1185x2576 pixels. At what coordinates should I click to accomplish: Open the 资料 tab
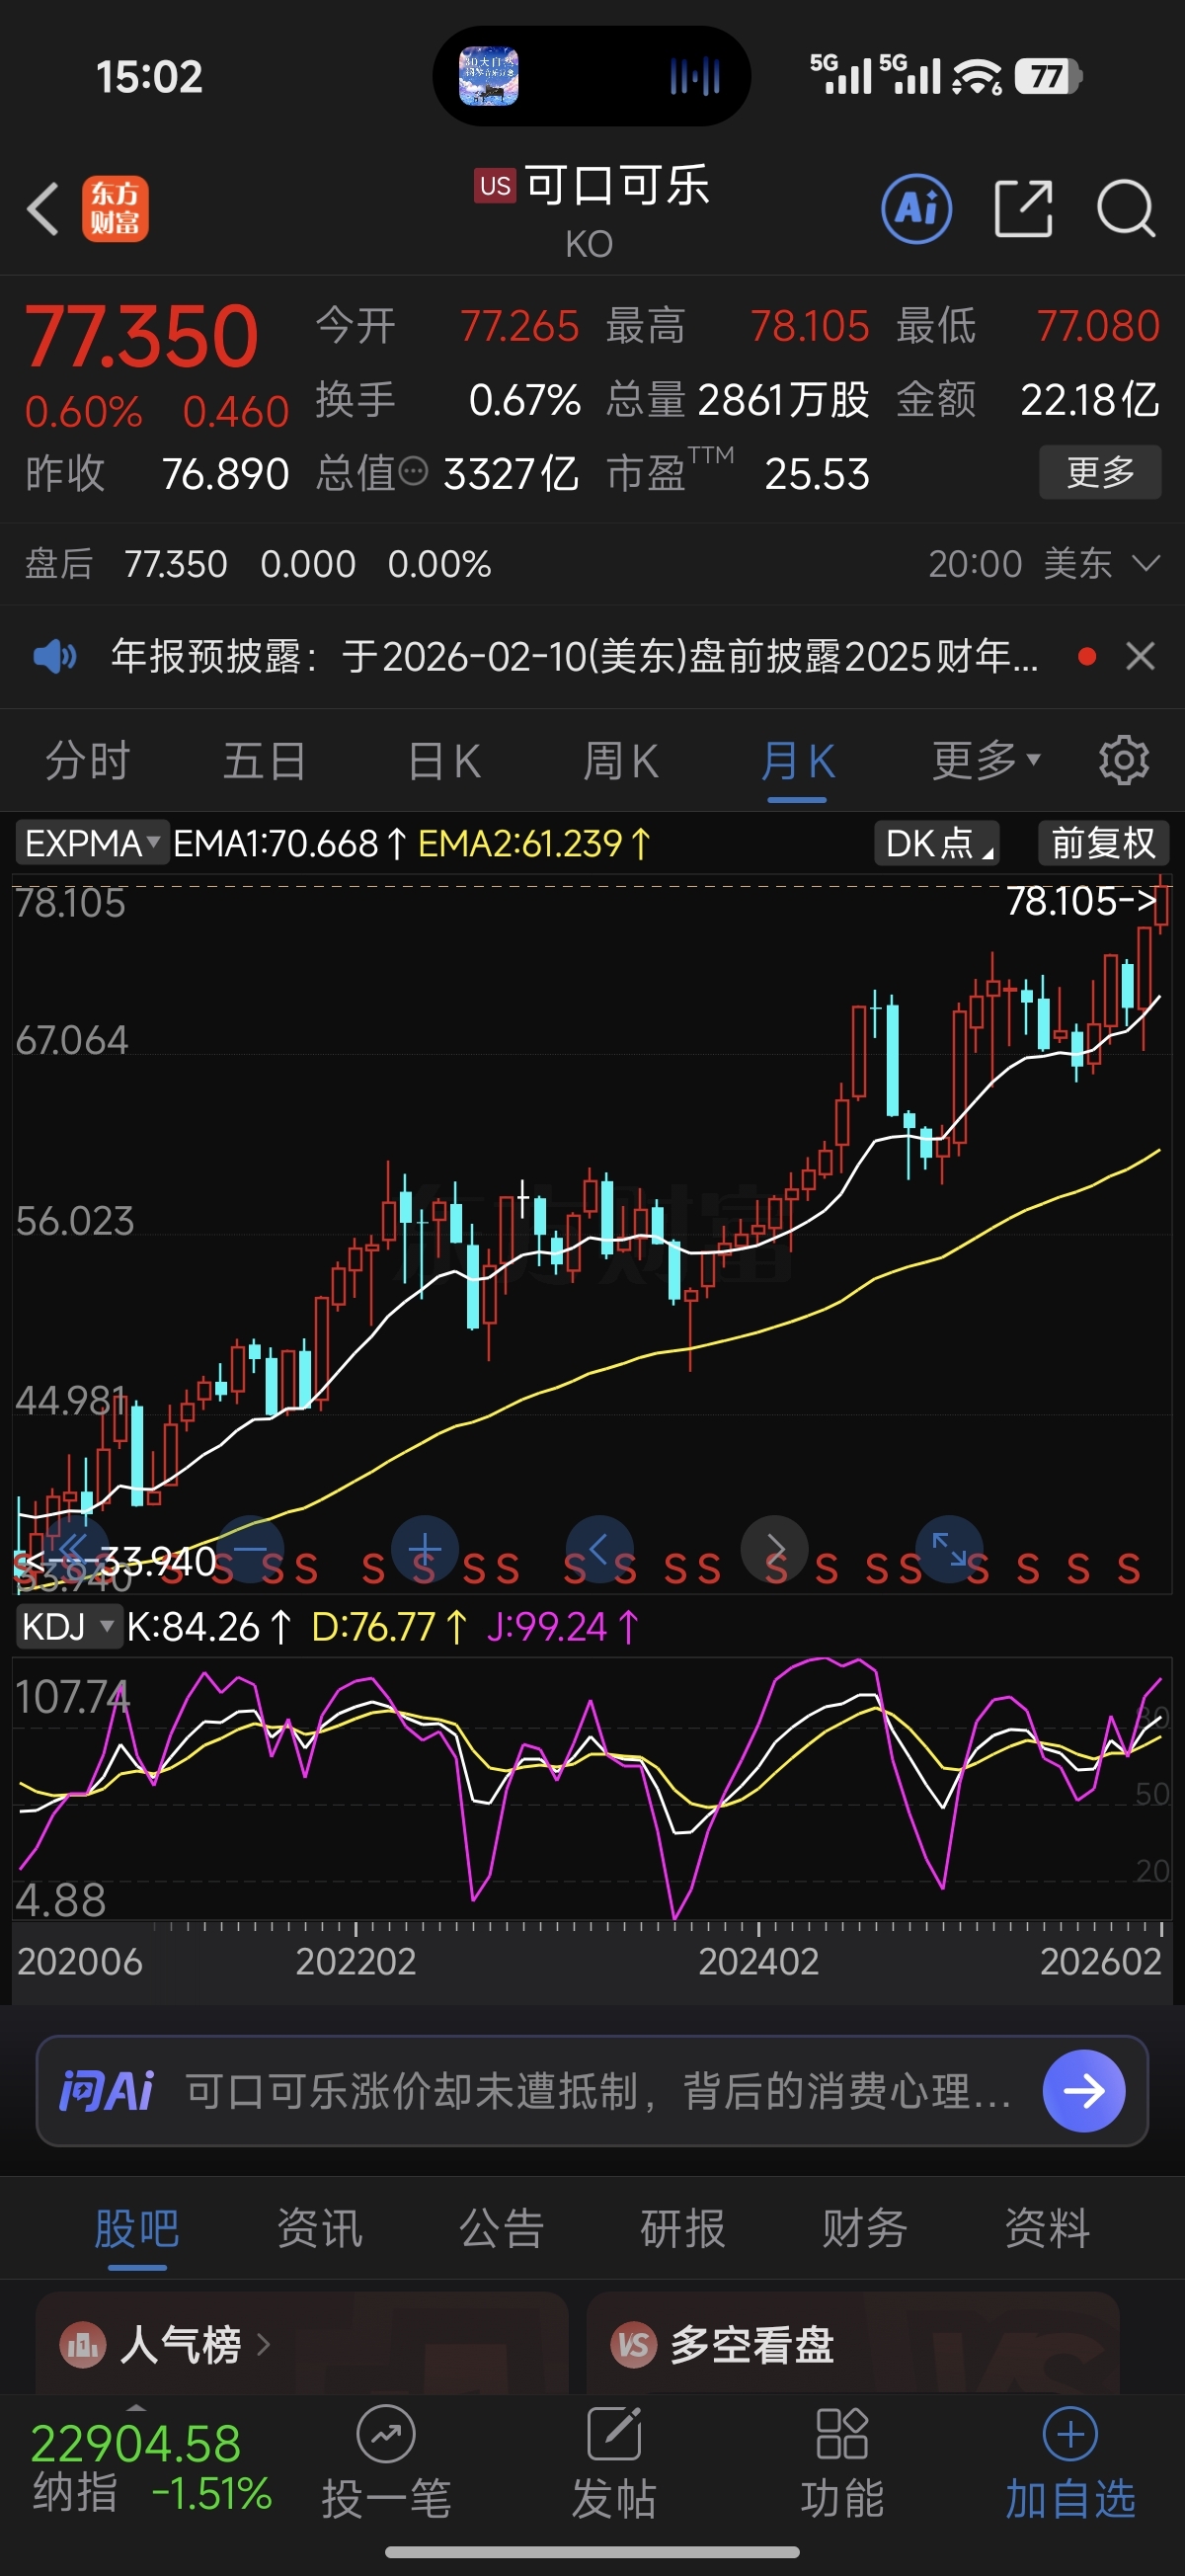[1047, 2228]
